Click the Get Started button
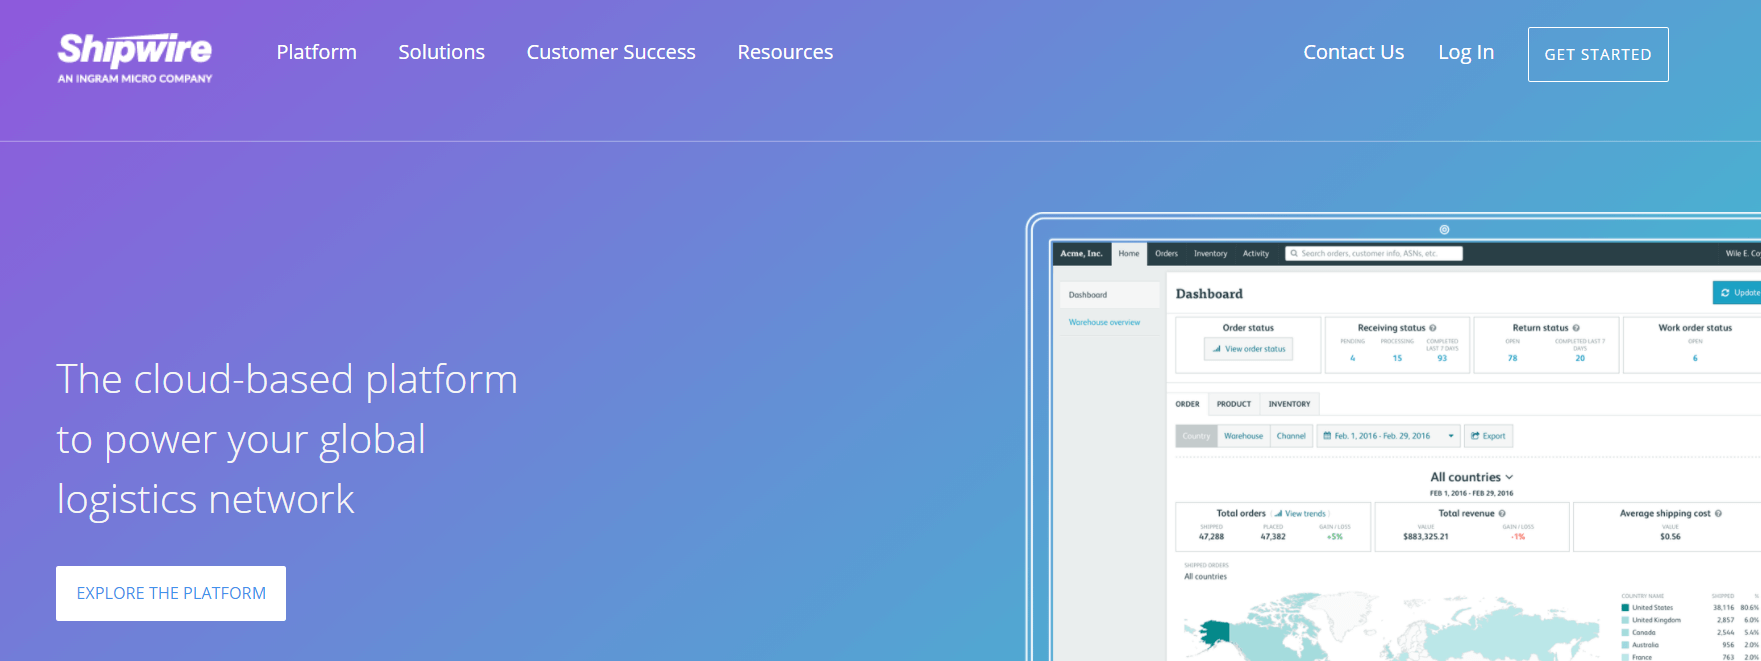The image size is (1761, 661). tap(1597, 54)
